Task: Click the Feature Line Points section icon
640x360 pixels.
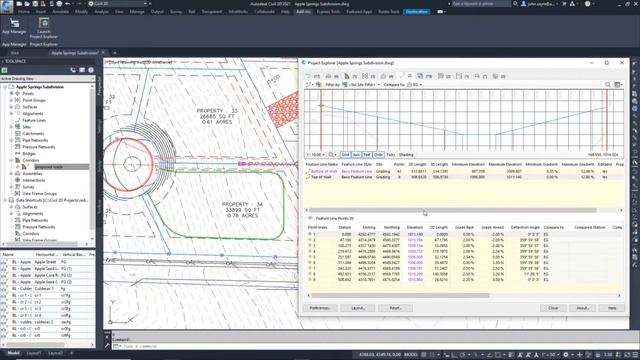Action: 310,218
